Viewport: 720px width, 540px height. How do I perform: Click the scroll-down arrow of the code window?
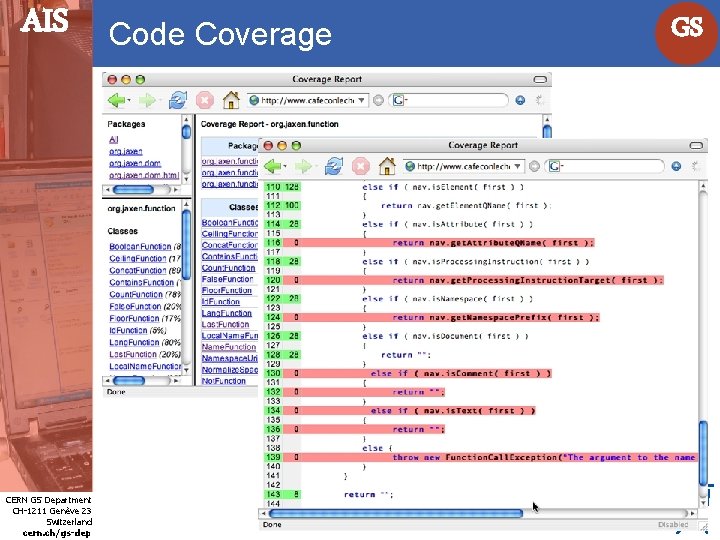(703, 502)
